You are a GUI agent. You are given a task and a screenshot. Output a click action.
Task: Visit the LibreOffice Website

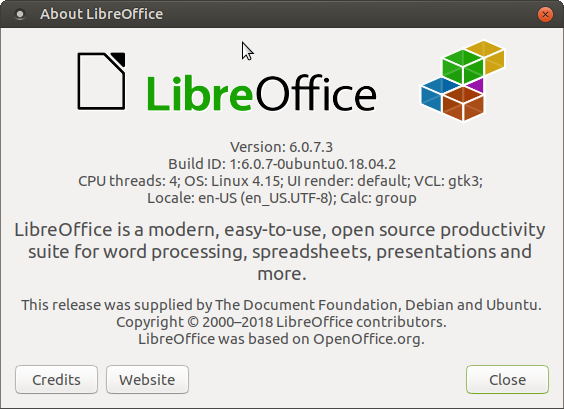coord(147,380)
